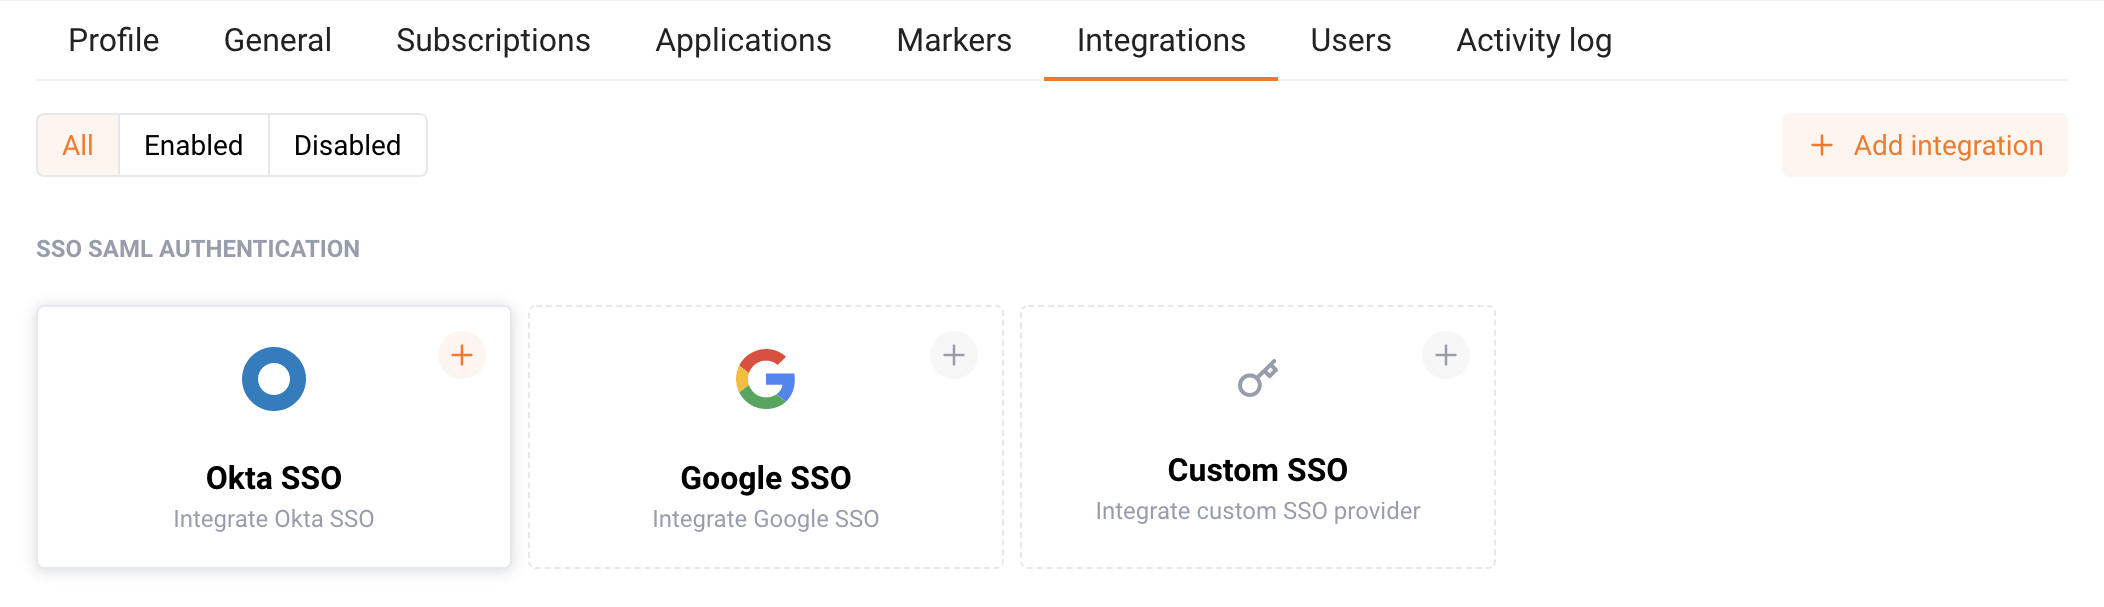Click the plus icon in Add integration
This screenshot has height=607, width=2104.
tap(1821, 146)
